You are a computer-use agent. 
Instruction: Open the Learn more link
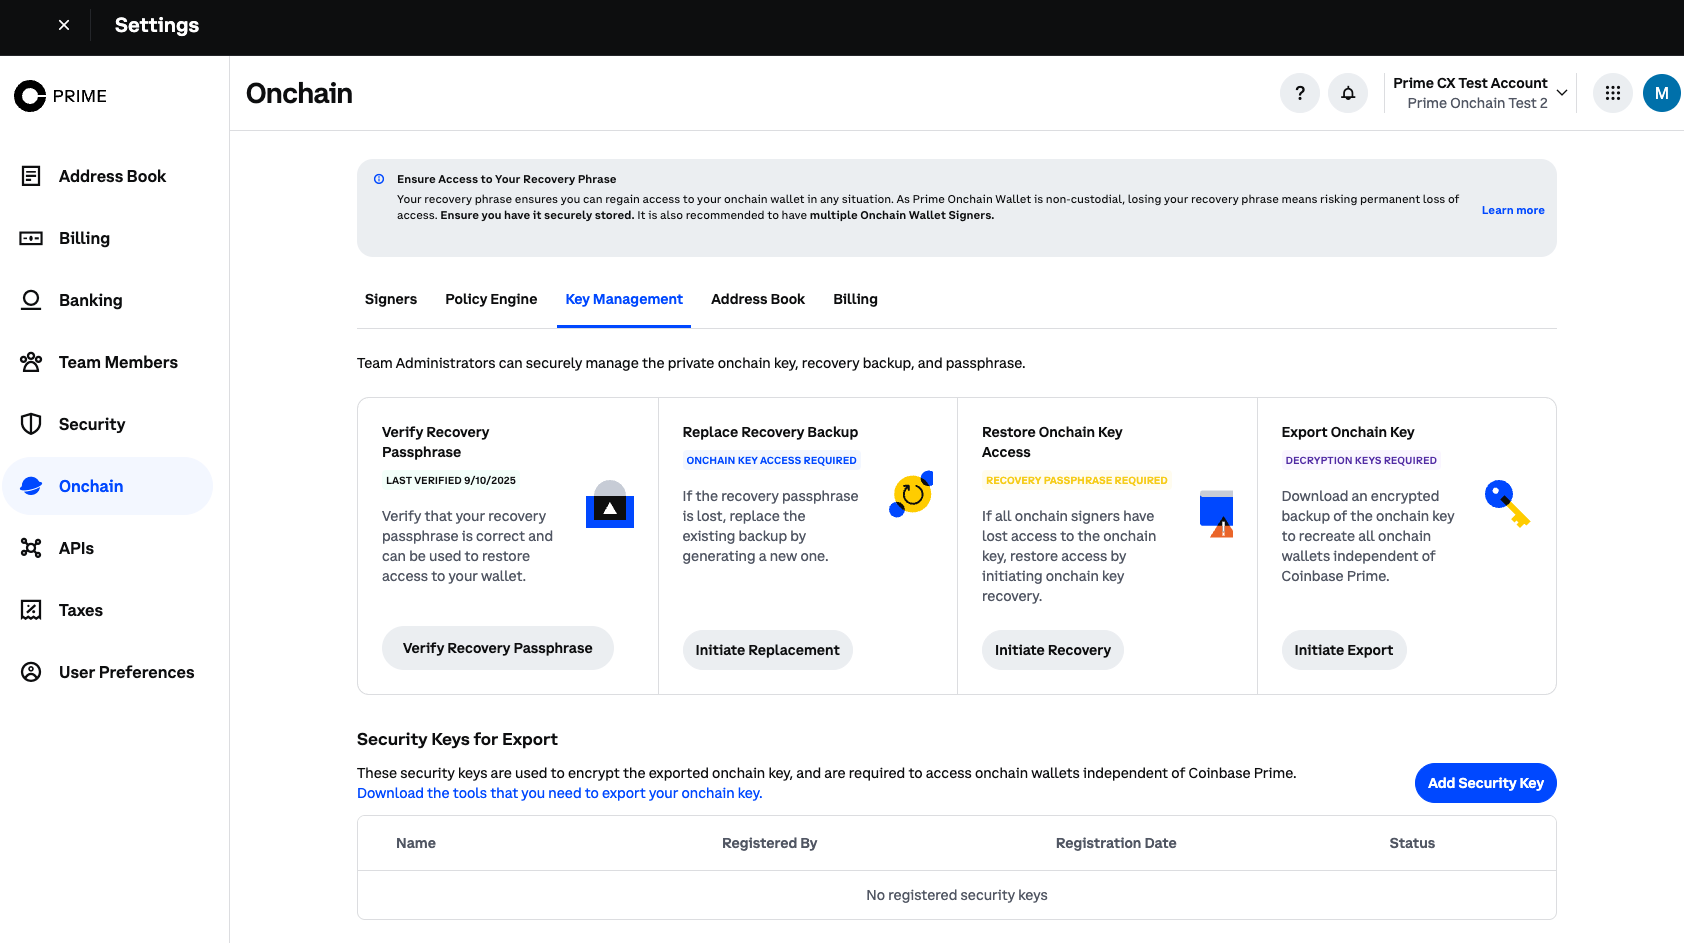tap(1512, 210)
